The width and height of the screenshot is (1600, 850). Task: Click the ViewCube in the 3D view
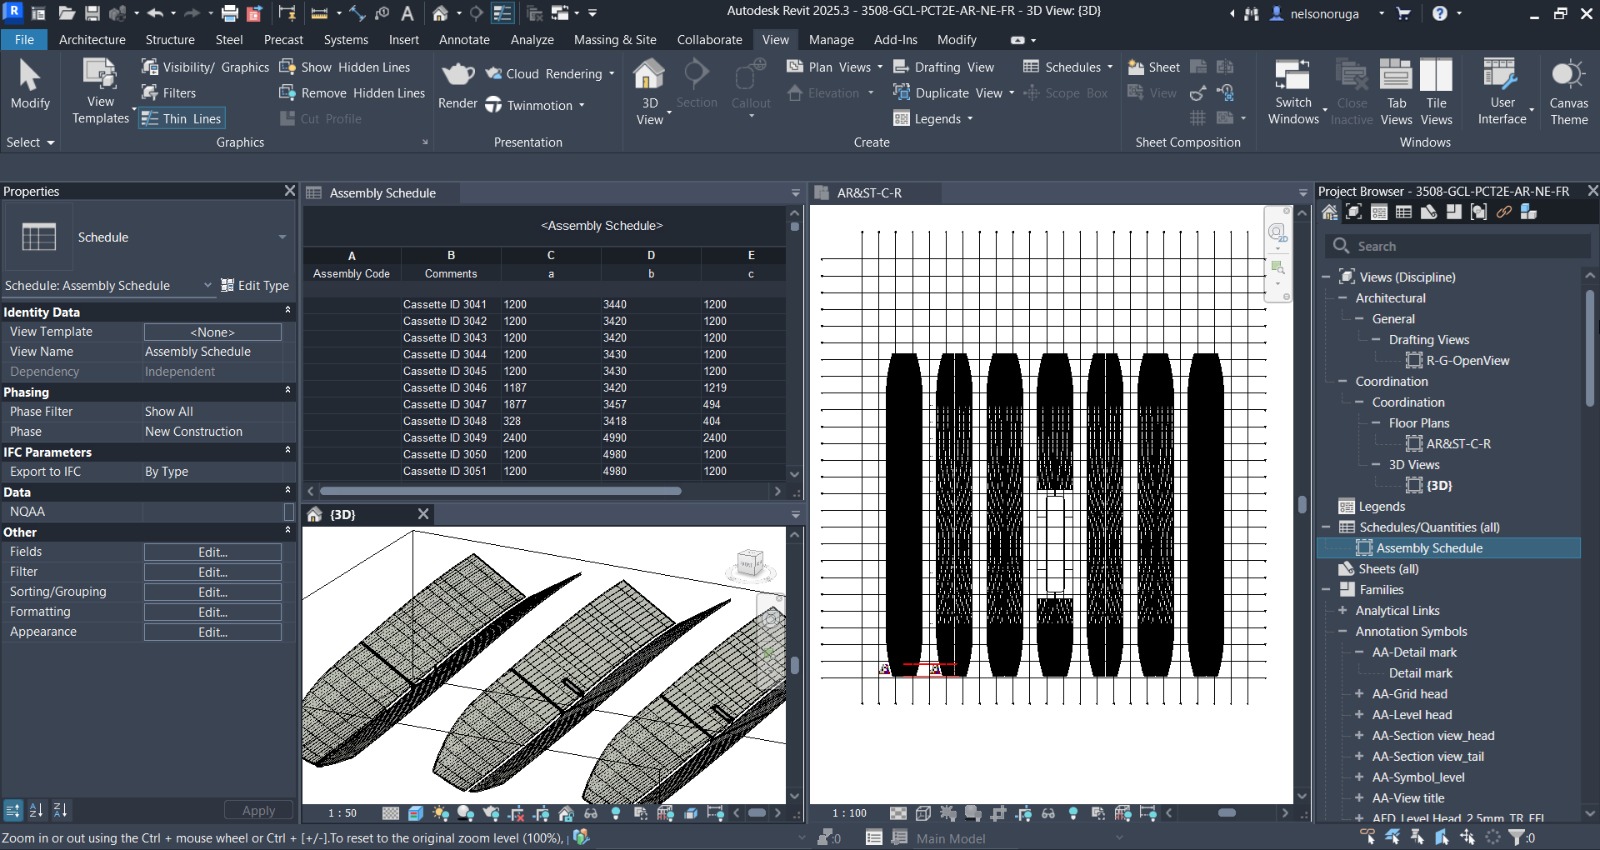[749, 565]
